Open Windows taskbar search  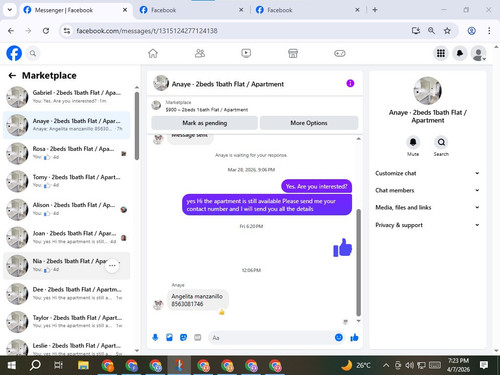(x=35, y=366)
